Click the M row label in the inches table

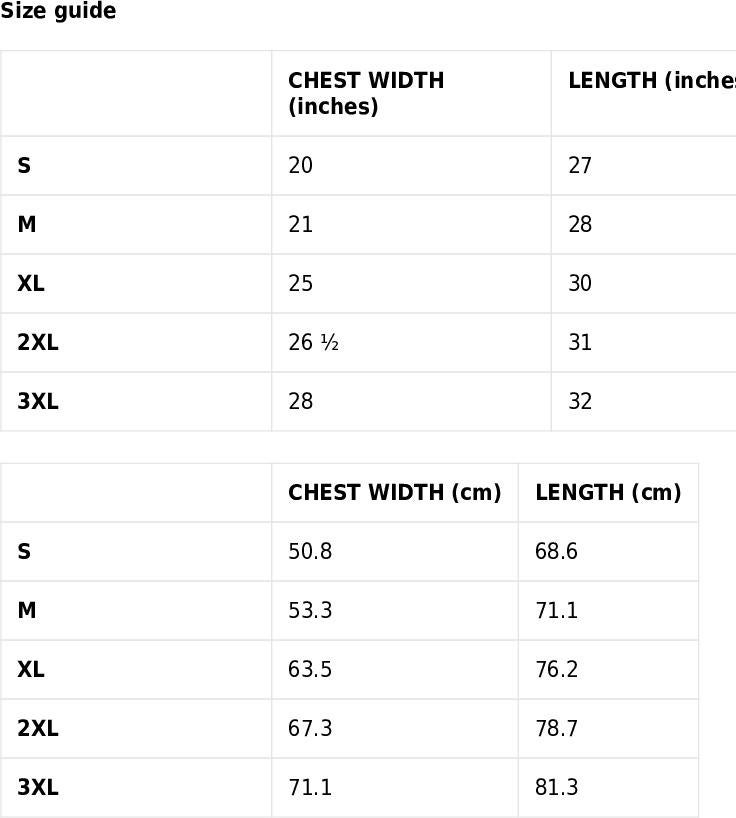(x=27, y=224)
